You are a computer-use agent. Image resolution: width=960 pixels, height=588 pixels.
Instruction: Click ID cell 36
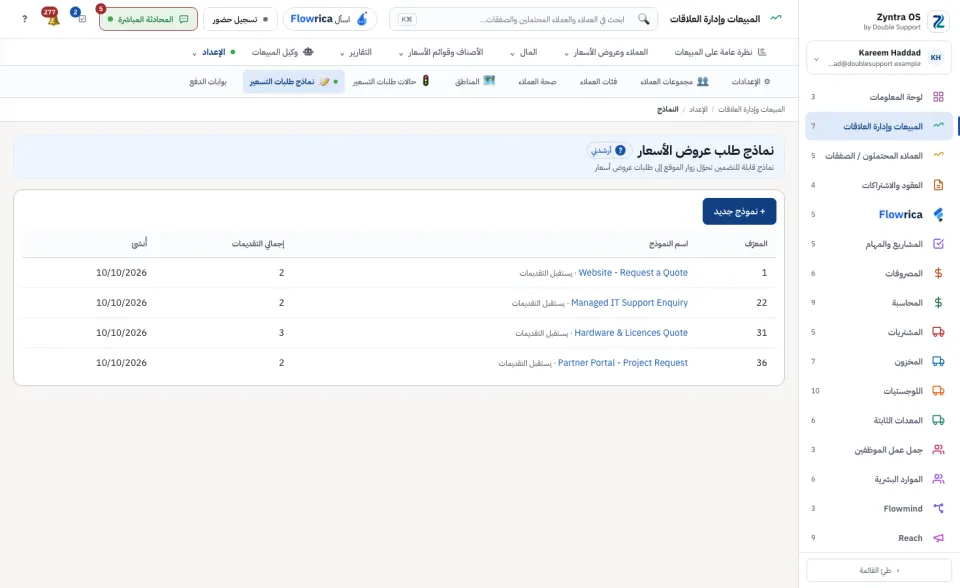[x=762, y=363]
